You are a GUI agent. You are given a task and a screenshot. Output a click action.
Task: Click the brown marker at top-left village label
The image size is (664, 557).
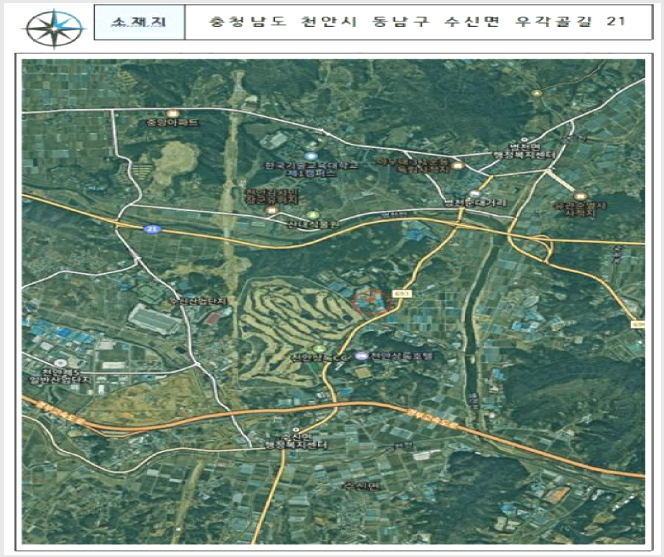(172, 114)
